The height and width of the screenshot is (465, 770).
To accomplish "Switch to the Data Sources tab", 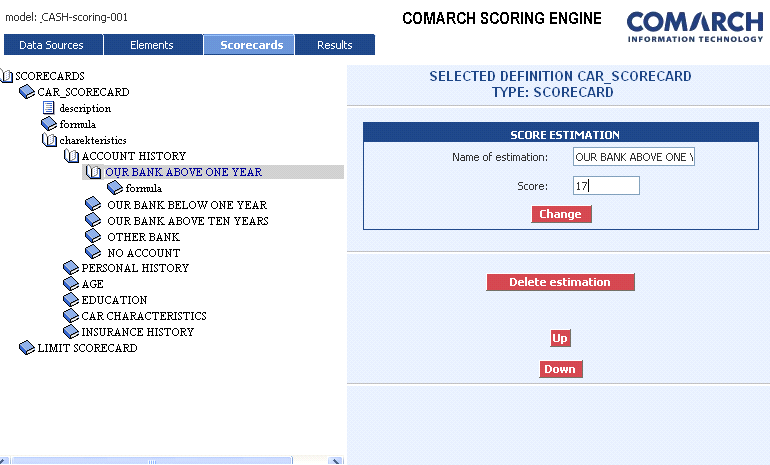I will point(51,45).
